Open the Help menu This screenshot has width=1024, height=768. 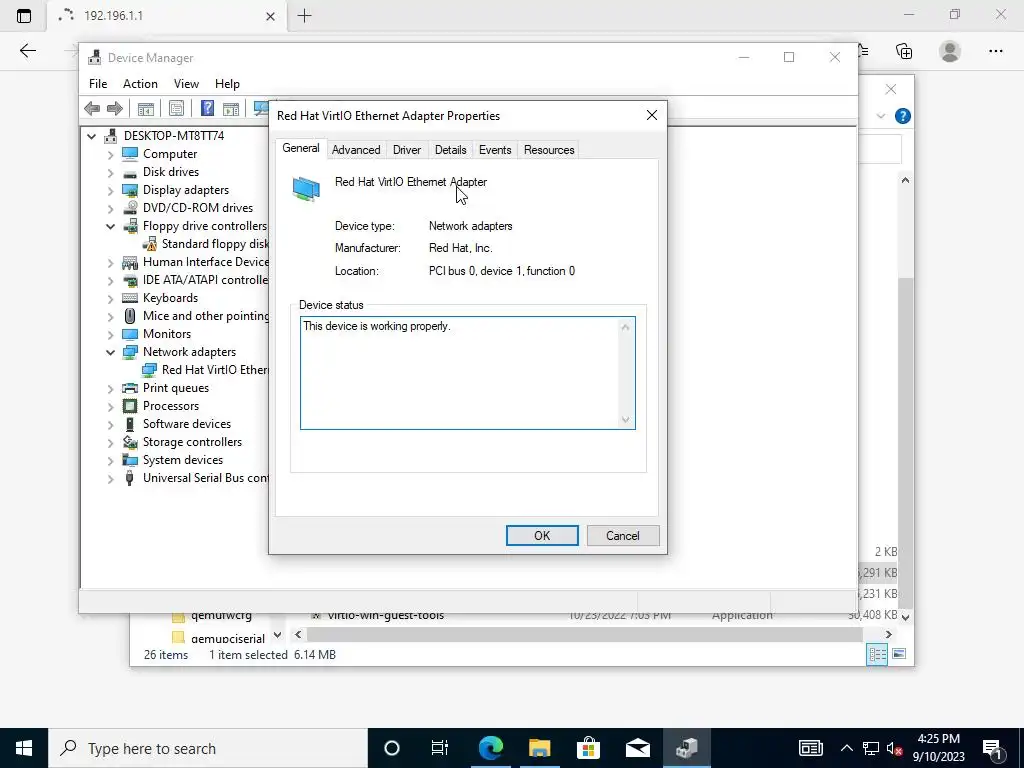(227, 84)
